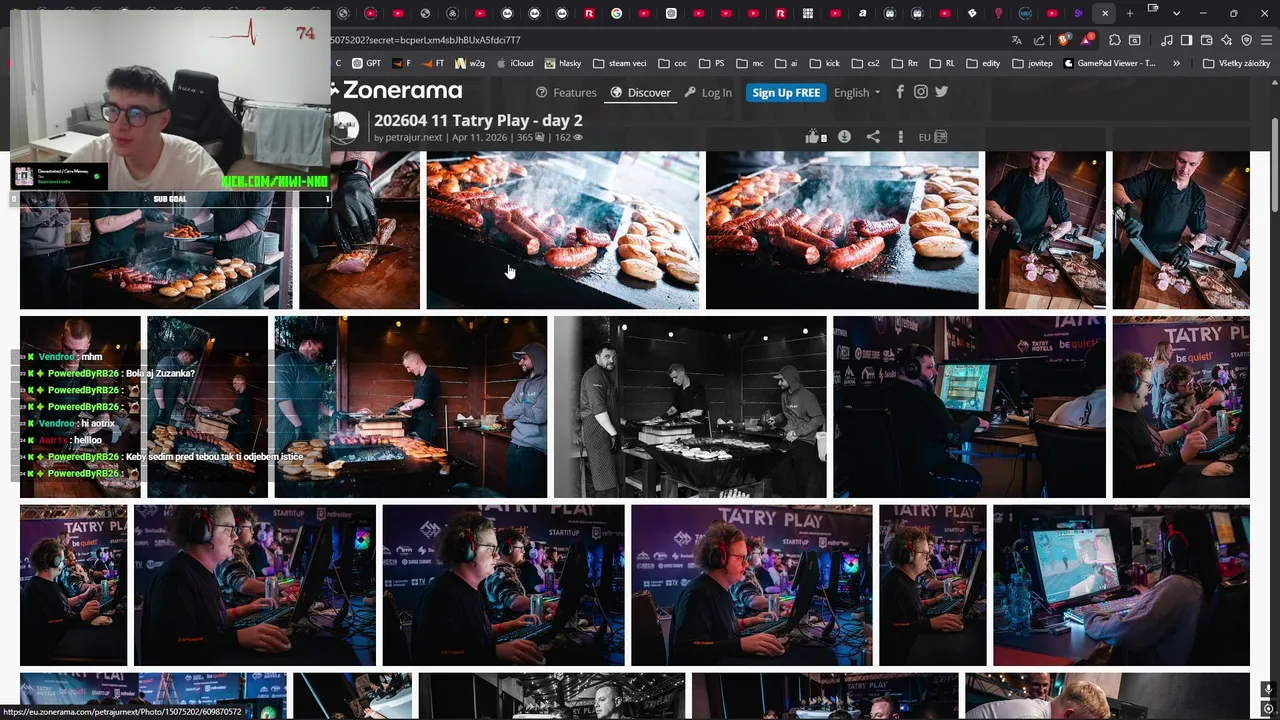Open the GPT bookmark
The width and height of the screenshot is (1280, 720).
pos(366,63)
